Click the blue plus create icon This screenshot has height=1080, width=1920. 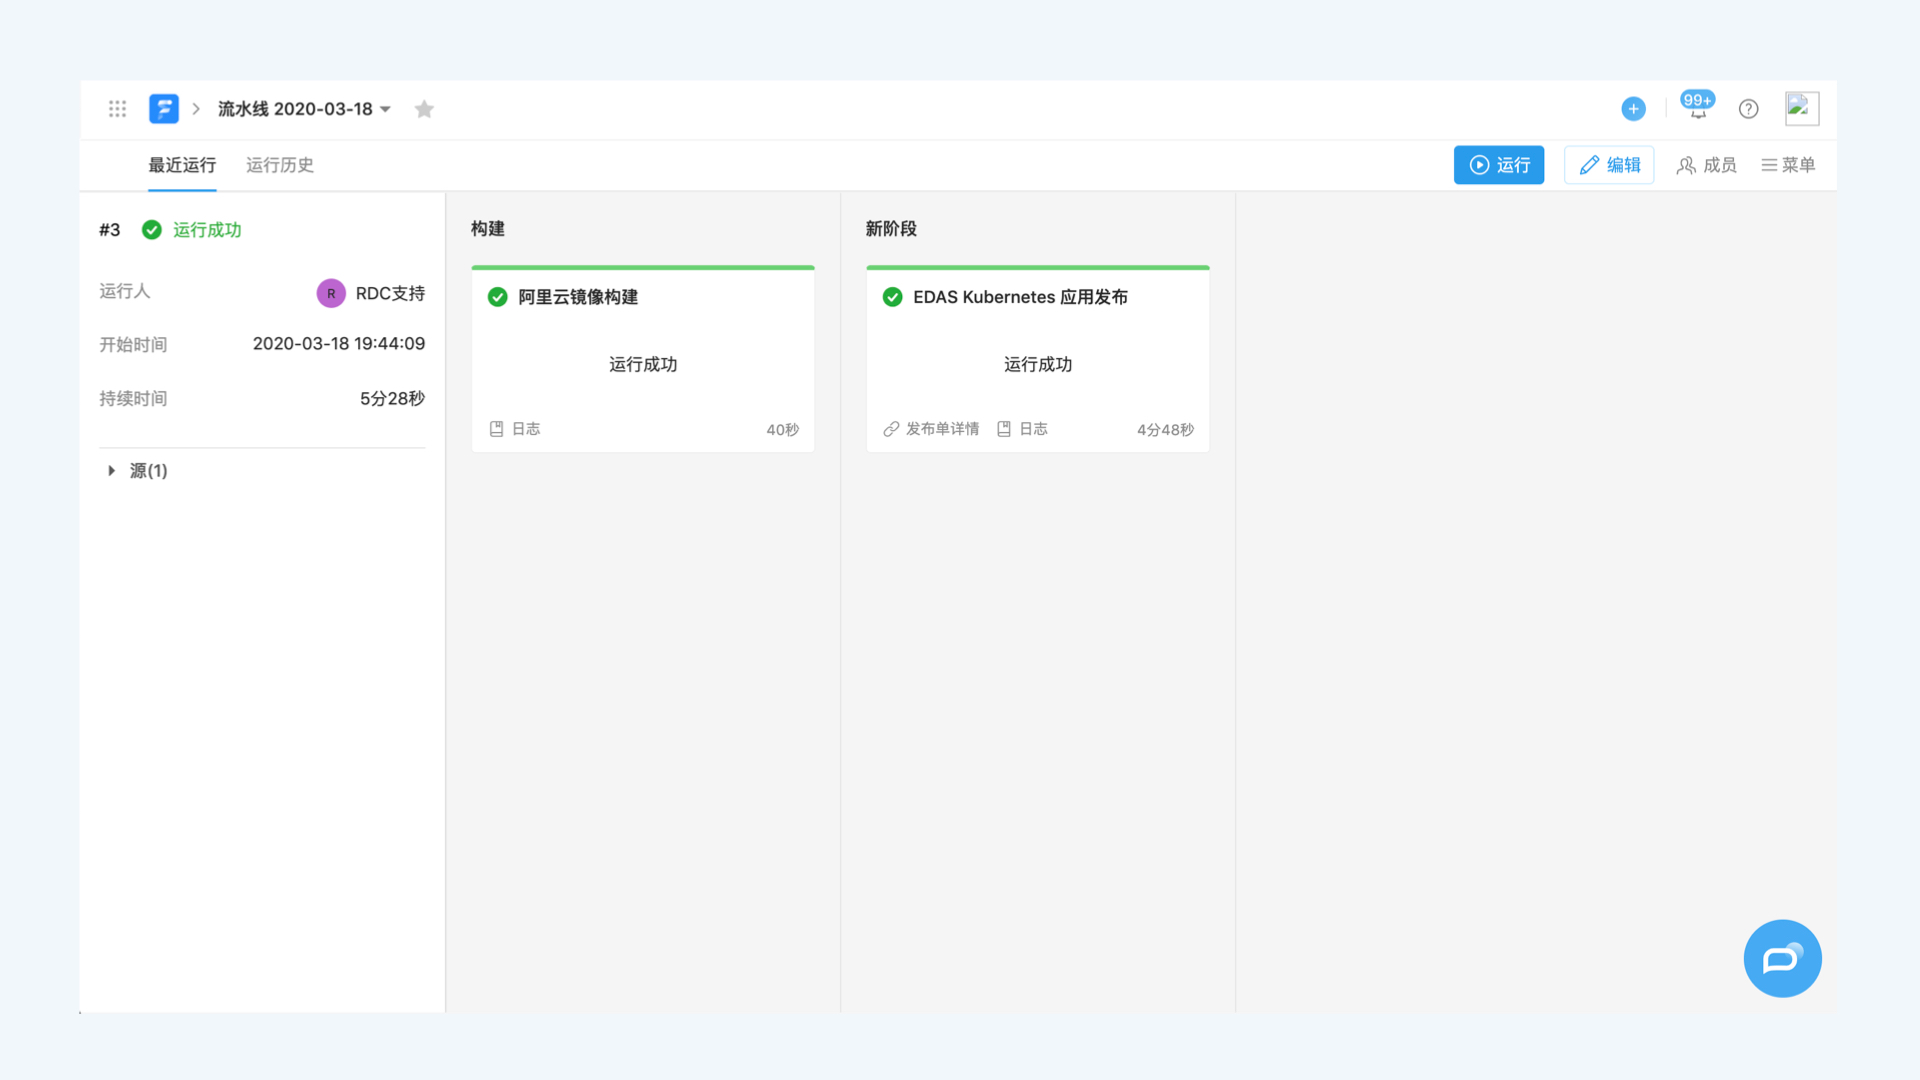1633,109
